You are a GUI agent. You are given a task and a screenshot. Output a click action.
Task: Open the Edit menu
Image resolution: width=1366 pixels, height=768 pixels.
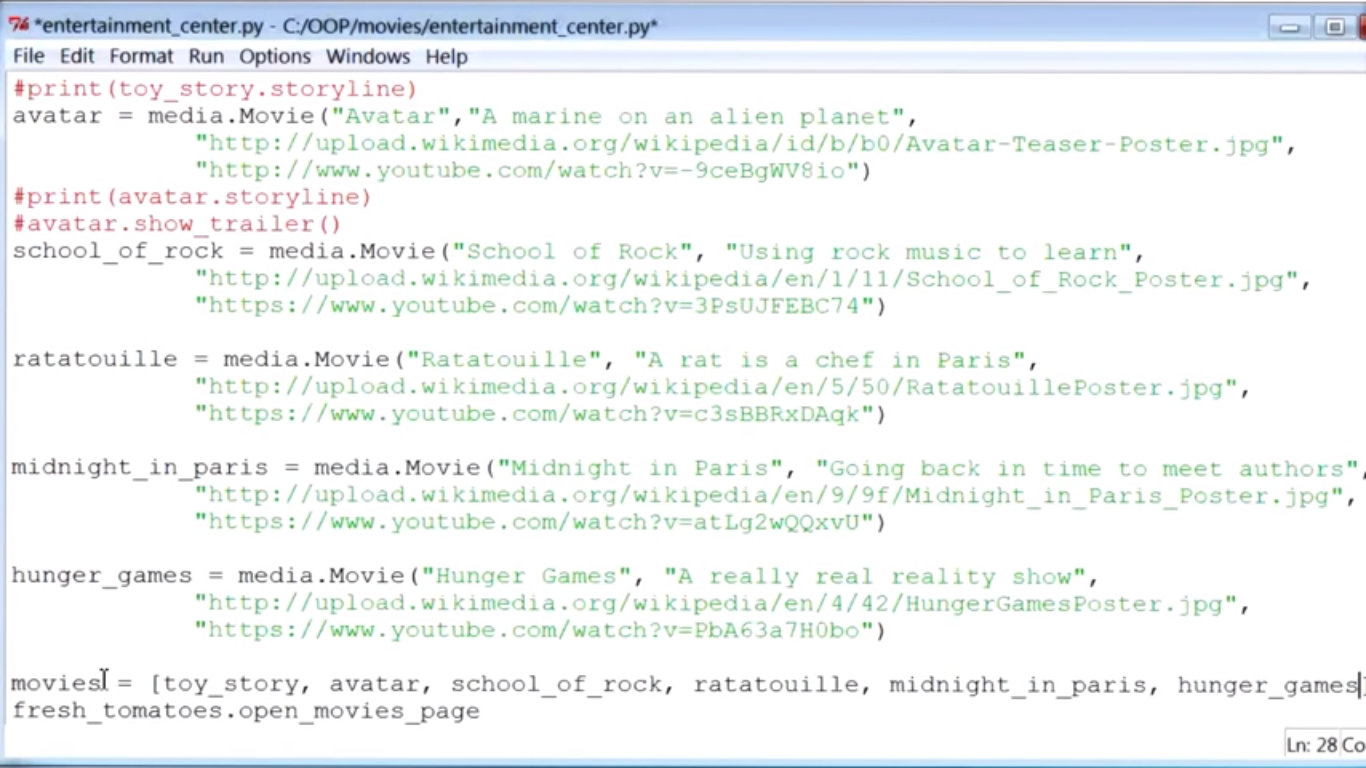coord(77,56)
